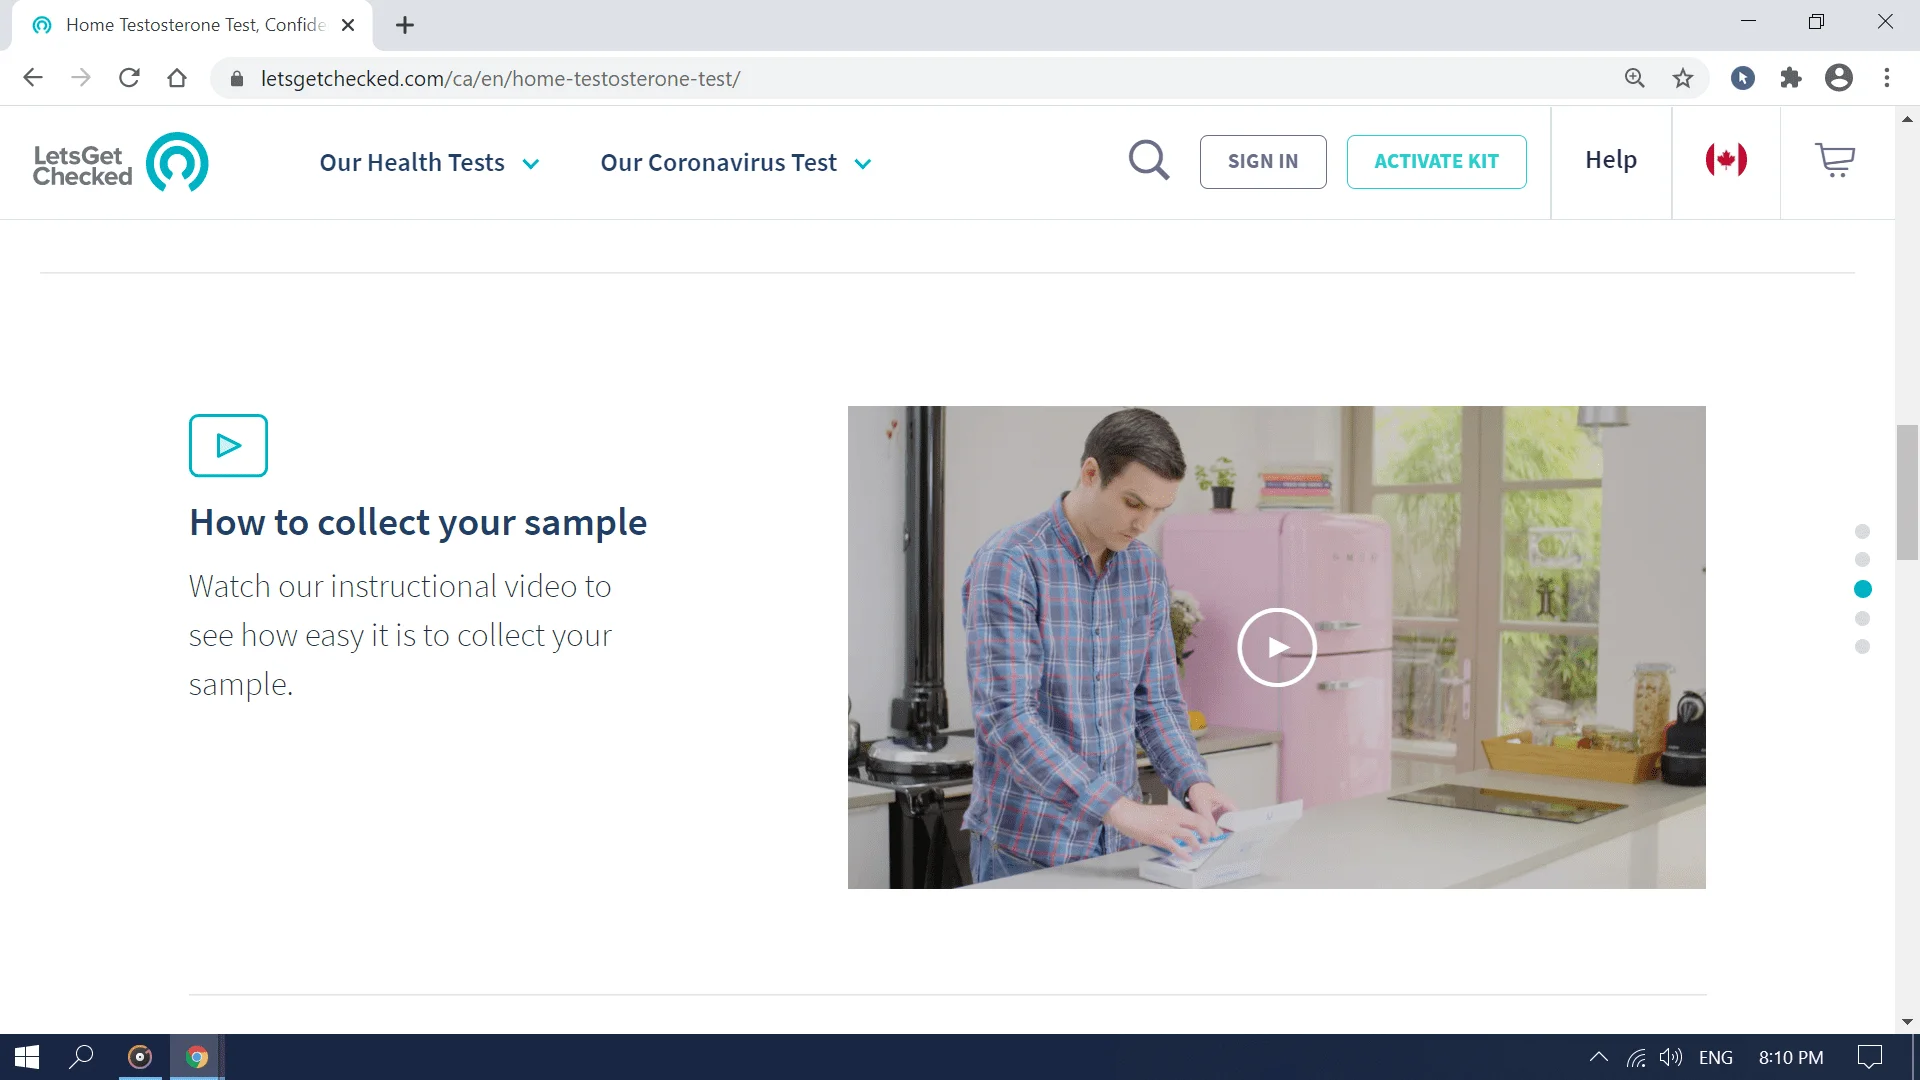Open the Chrome profile avatar icon
Viewport: 1920px width, 1080px height.
(1839, 78)
